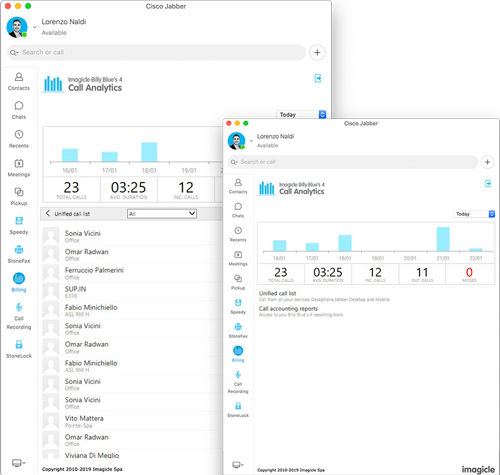Click the 03:25 average duration tile in the back window
The height and width of the screenshot is (475, 500).
pyautogui.click(x=129, y=189)
